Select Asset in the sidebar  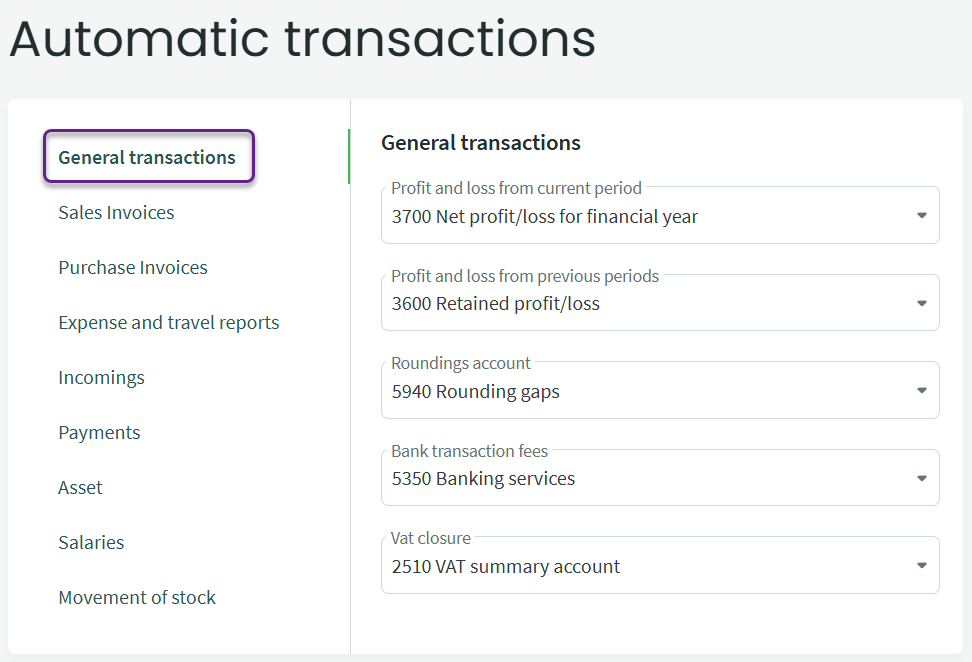80,487
